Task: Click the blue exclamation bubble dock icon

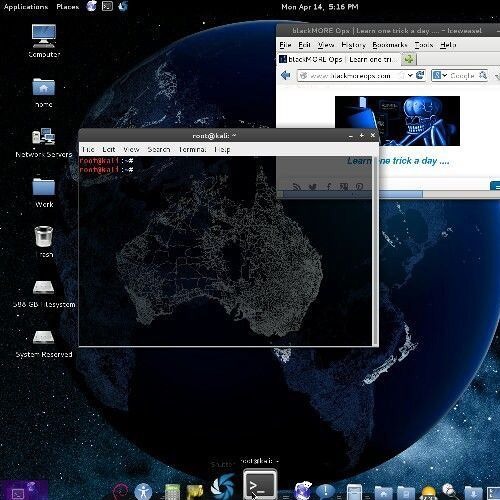Action: pos(326,491)
